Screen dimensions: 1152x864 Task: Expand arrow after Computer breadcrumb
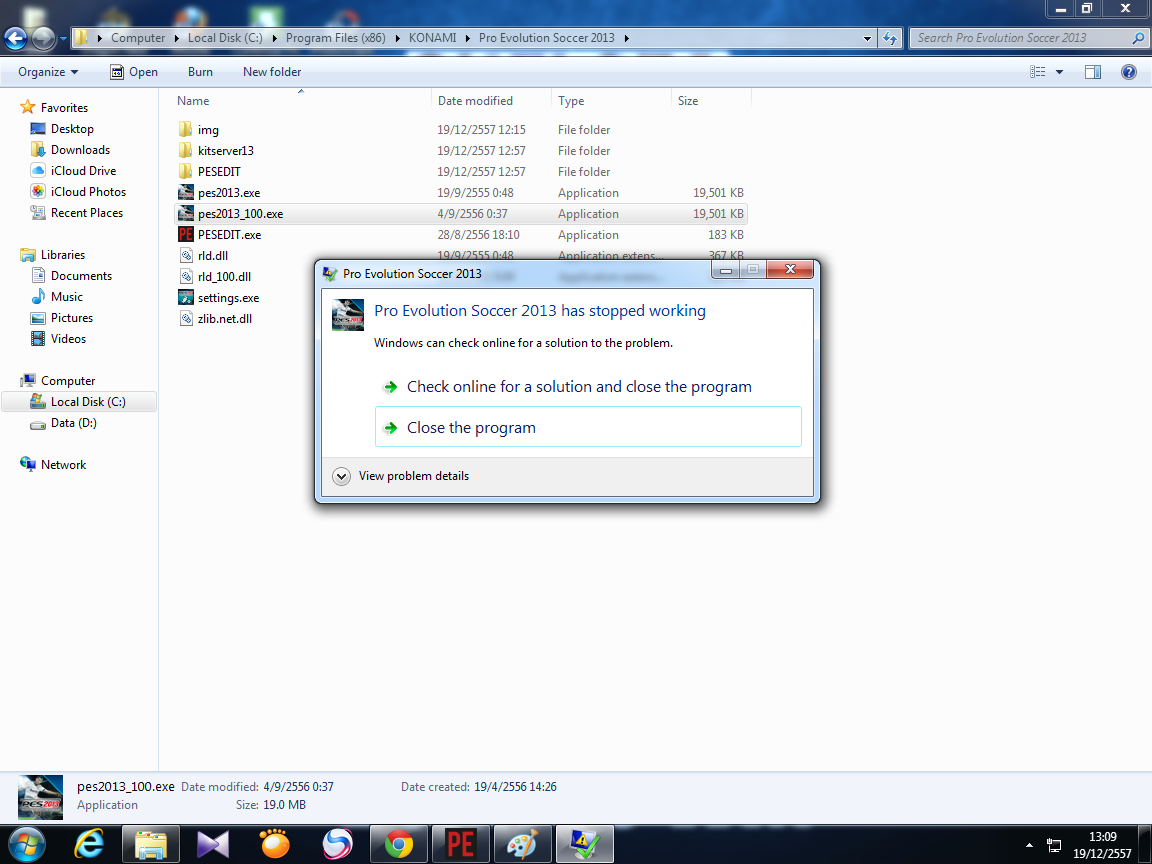[176, 38]
